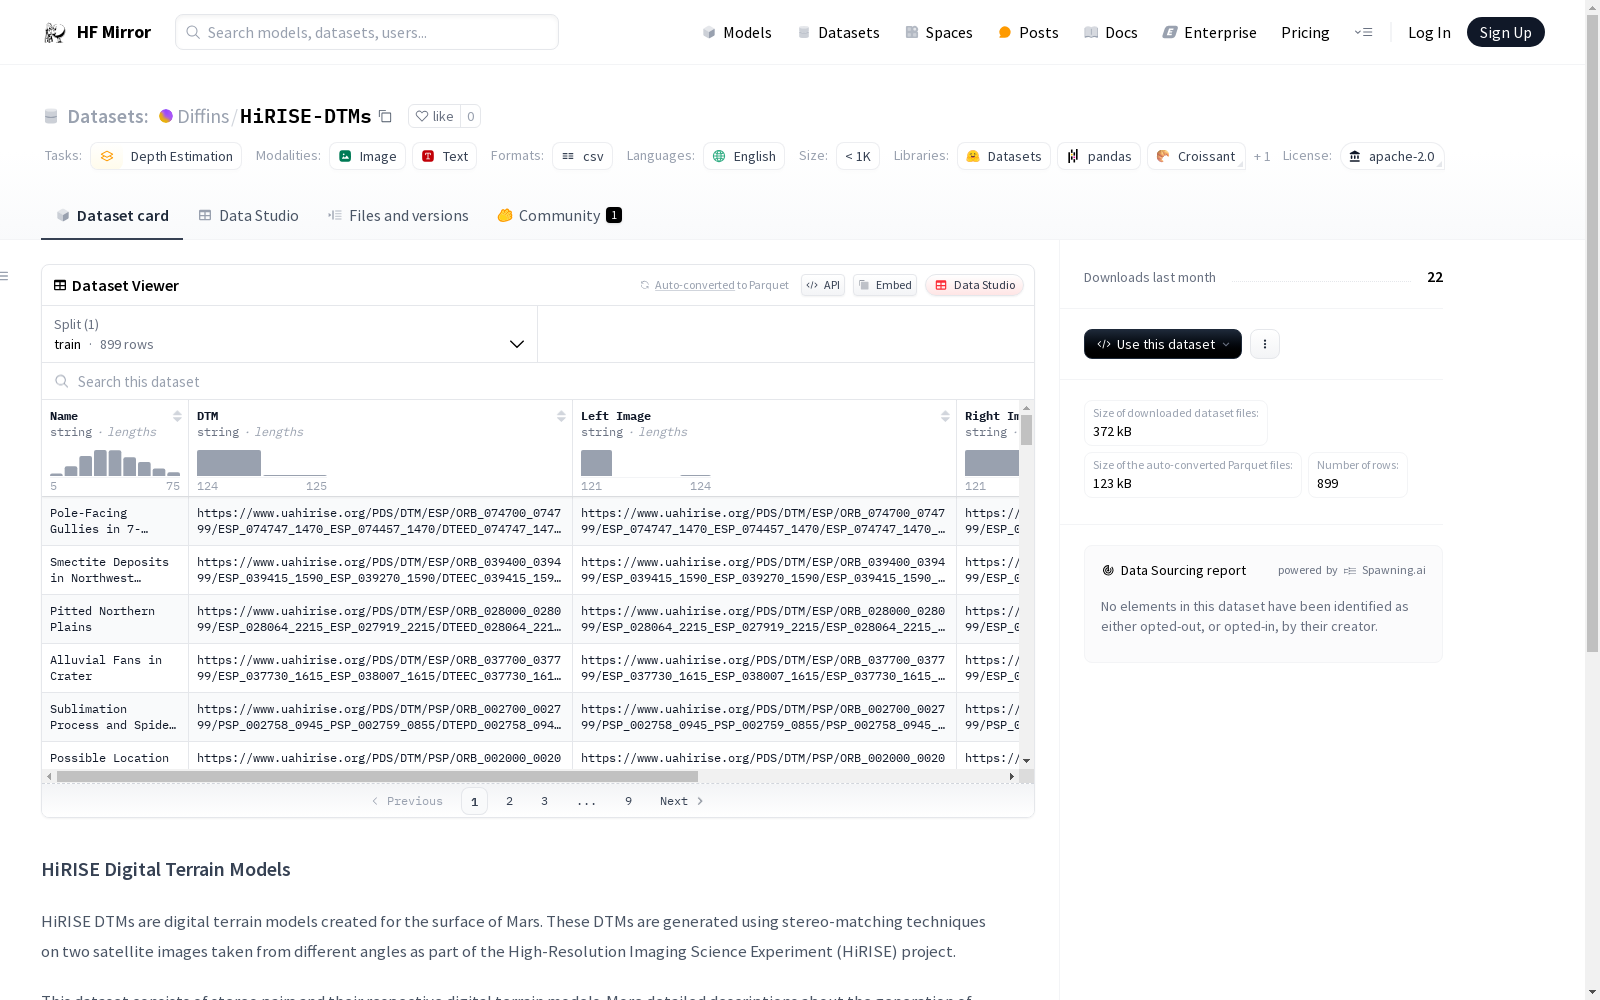This screenshot has height=1000, width=1600.
Task: Open the navigation more-menu icon
Action: 1363,32
